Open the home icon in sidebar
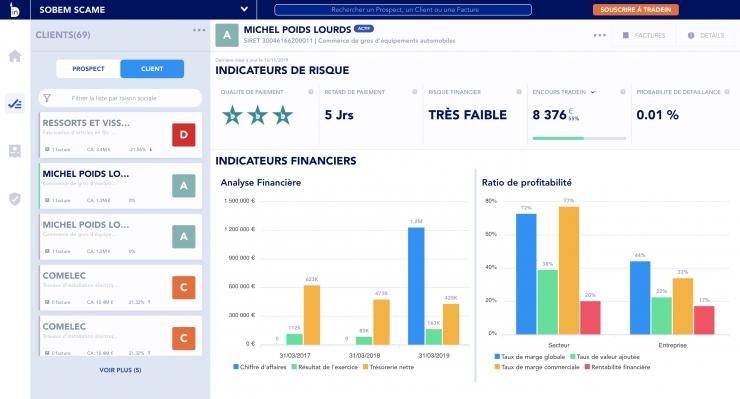The height and width of the screenshot is (399, 740). 15,56
